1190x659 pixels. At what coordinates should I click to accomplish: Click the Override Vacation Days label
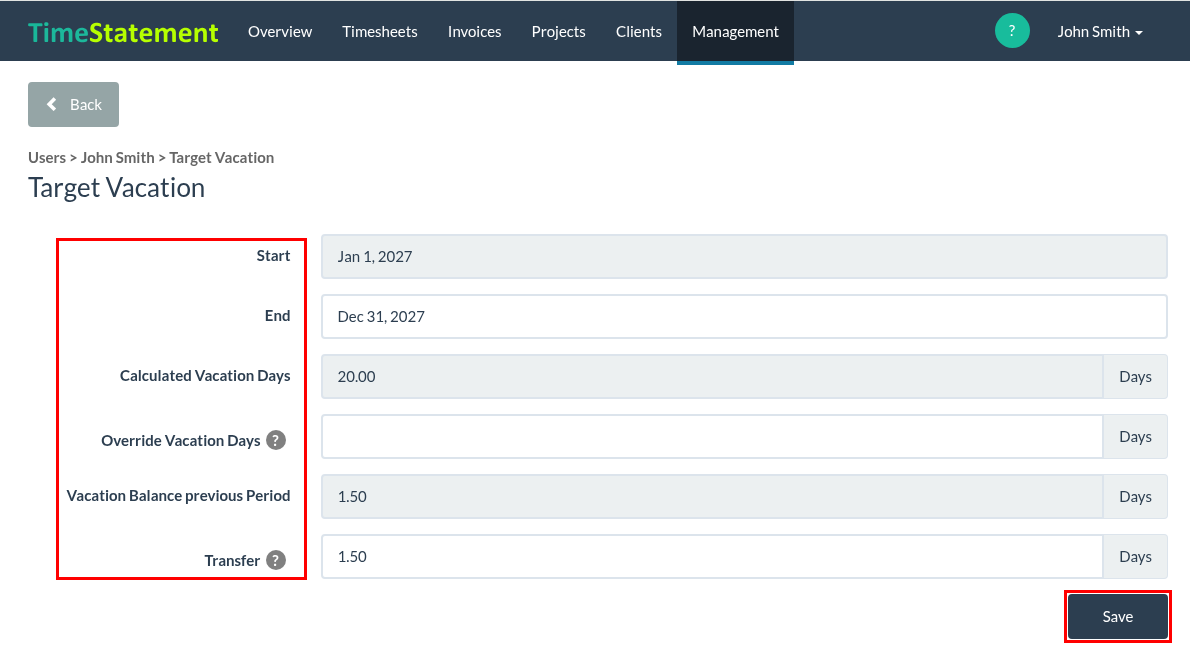(181, 441)
